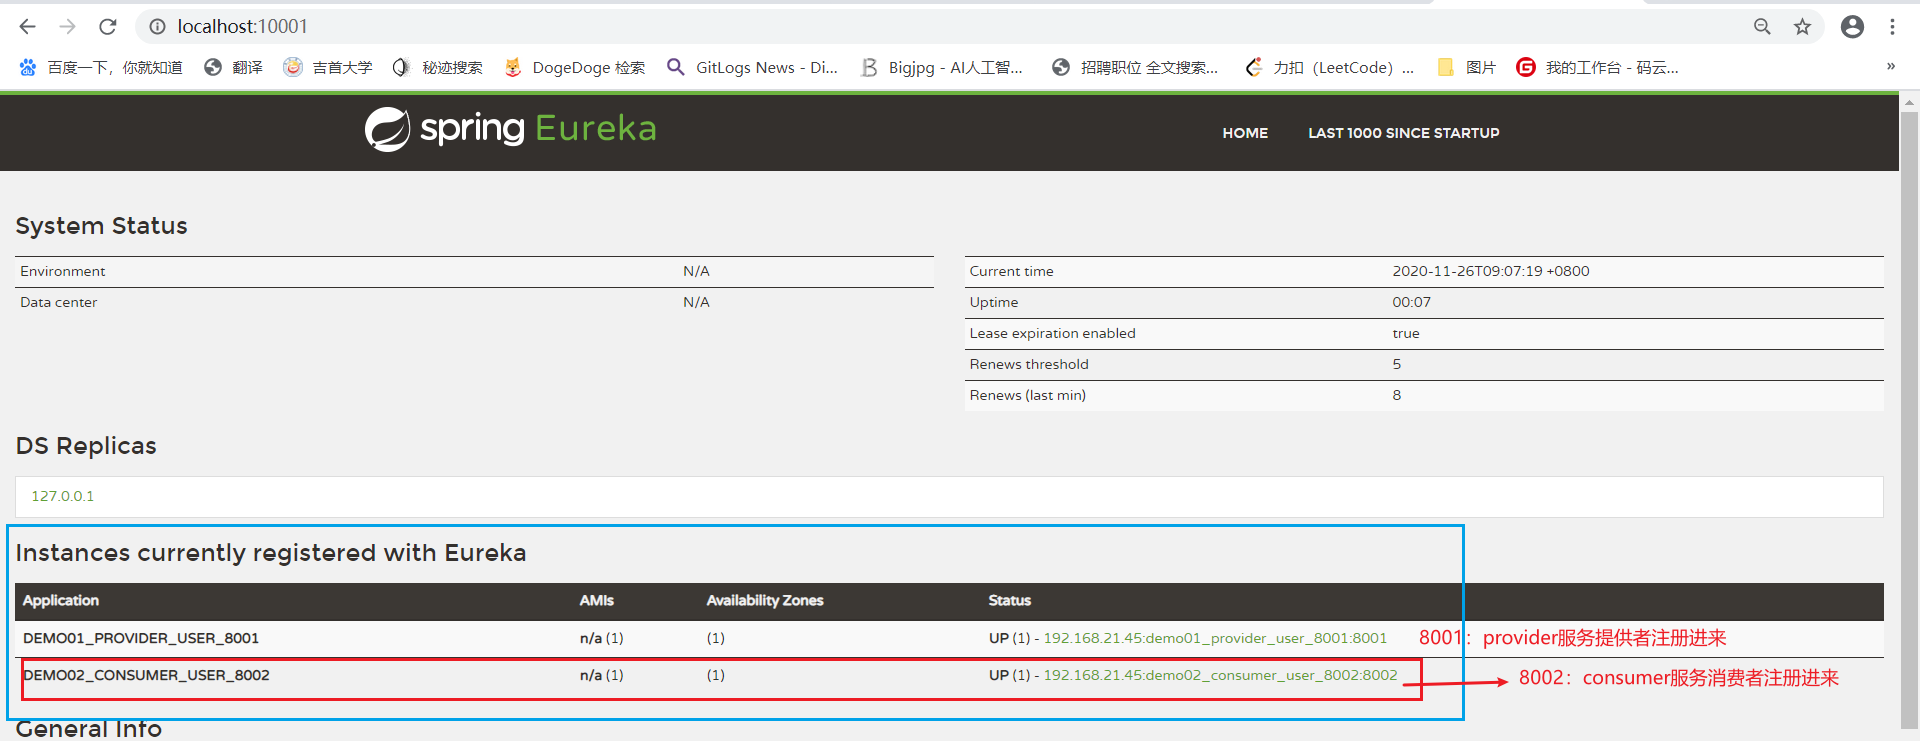Click the site info icon in address bar
The width and height of the screenshot is (1920, 741).
click(x=157, y=27)
